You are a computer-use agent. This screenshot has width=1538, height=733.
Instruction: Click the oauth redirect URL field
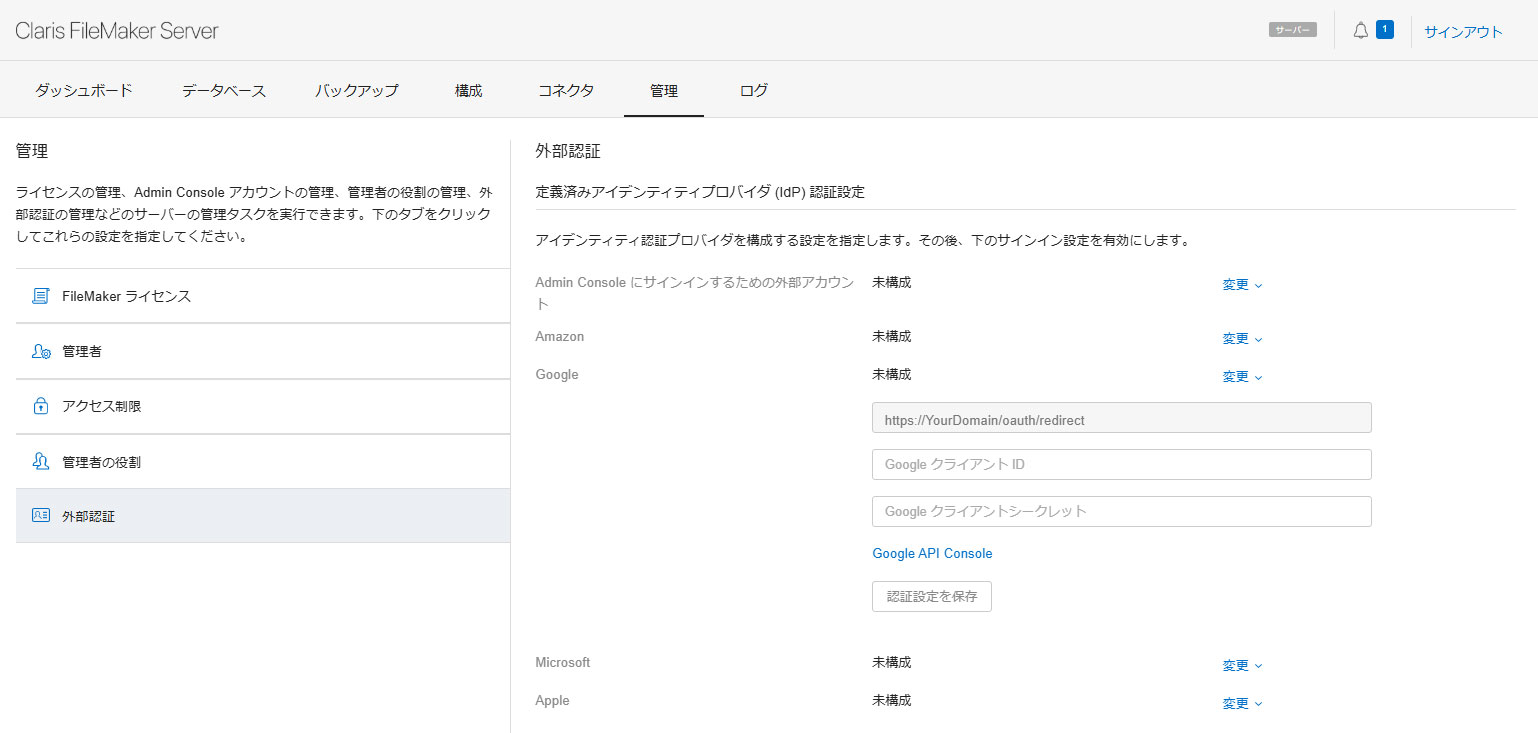(1122, 418)
